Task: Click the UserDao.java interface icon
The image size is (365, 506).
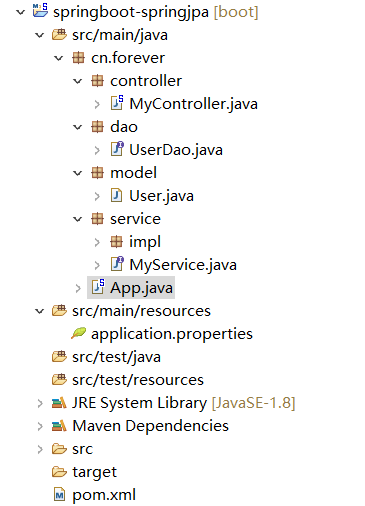Action: pos(117,149)
